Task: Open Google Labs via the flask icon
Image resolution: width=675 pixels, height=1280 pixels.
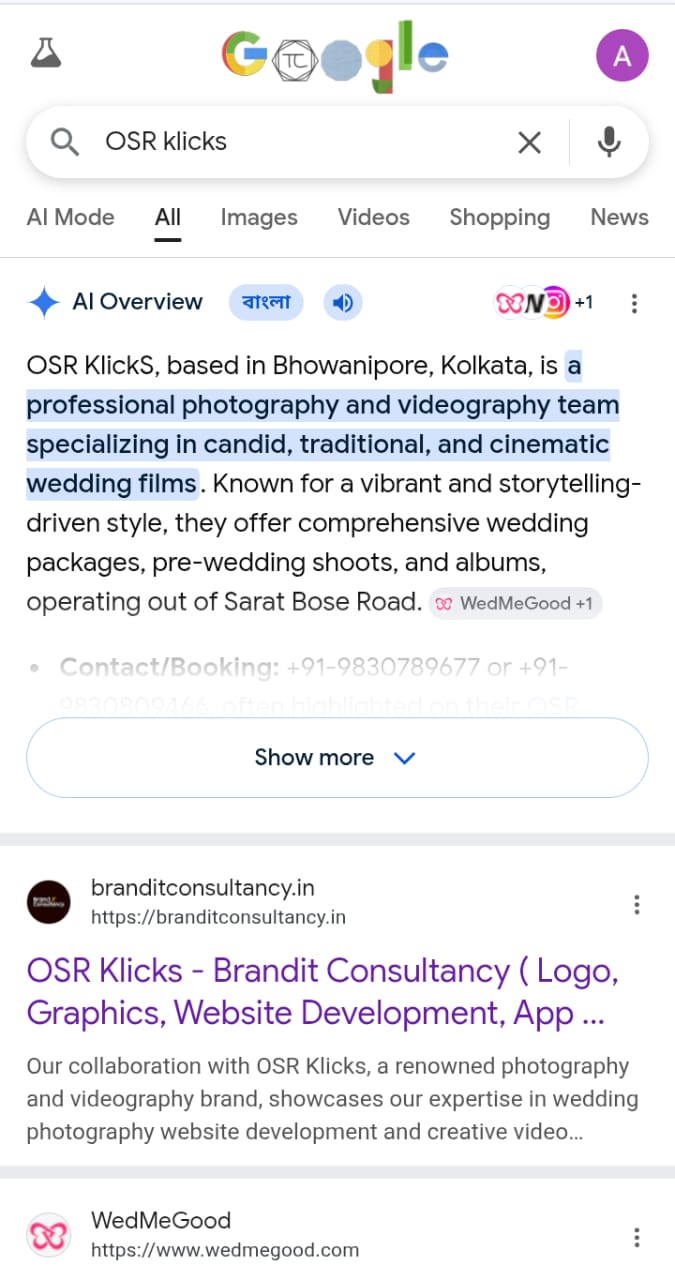Action: 47,54
